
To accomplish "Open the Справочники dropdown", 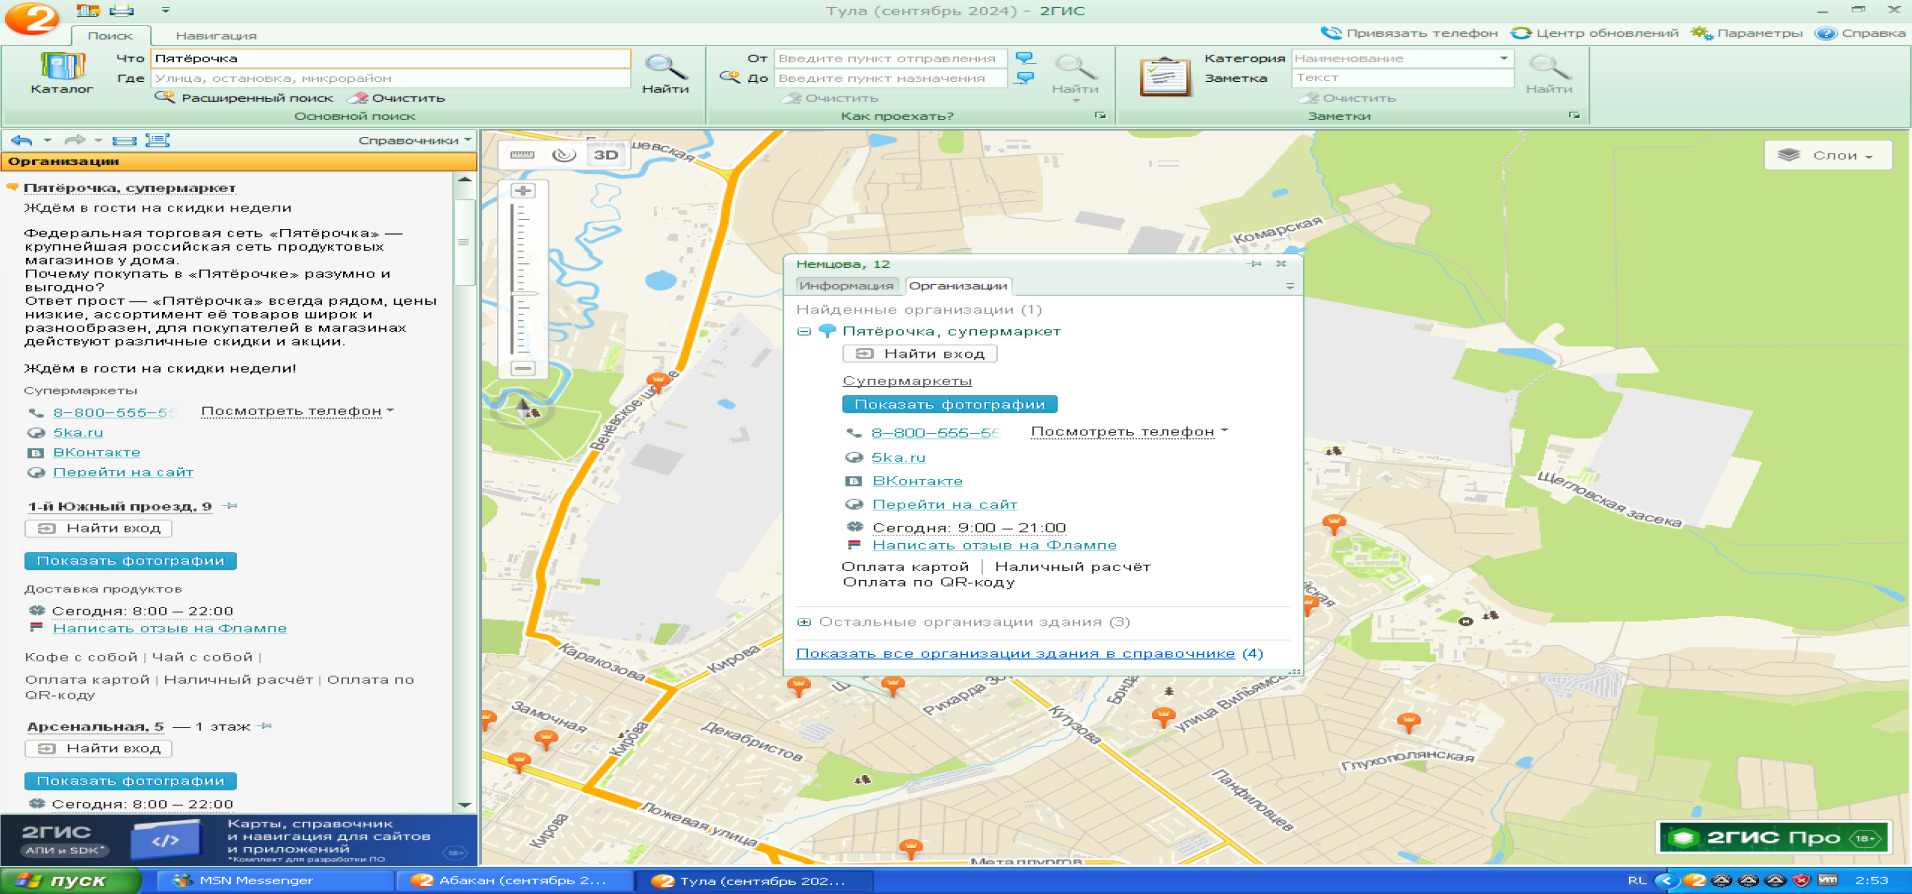I will [x=414, y=140].
